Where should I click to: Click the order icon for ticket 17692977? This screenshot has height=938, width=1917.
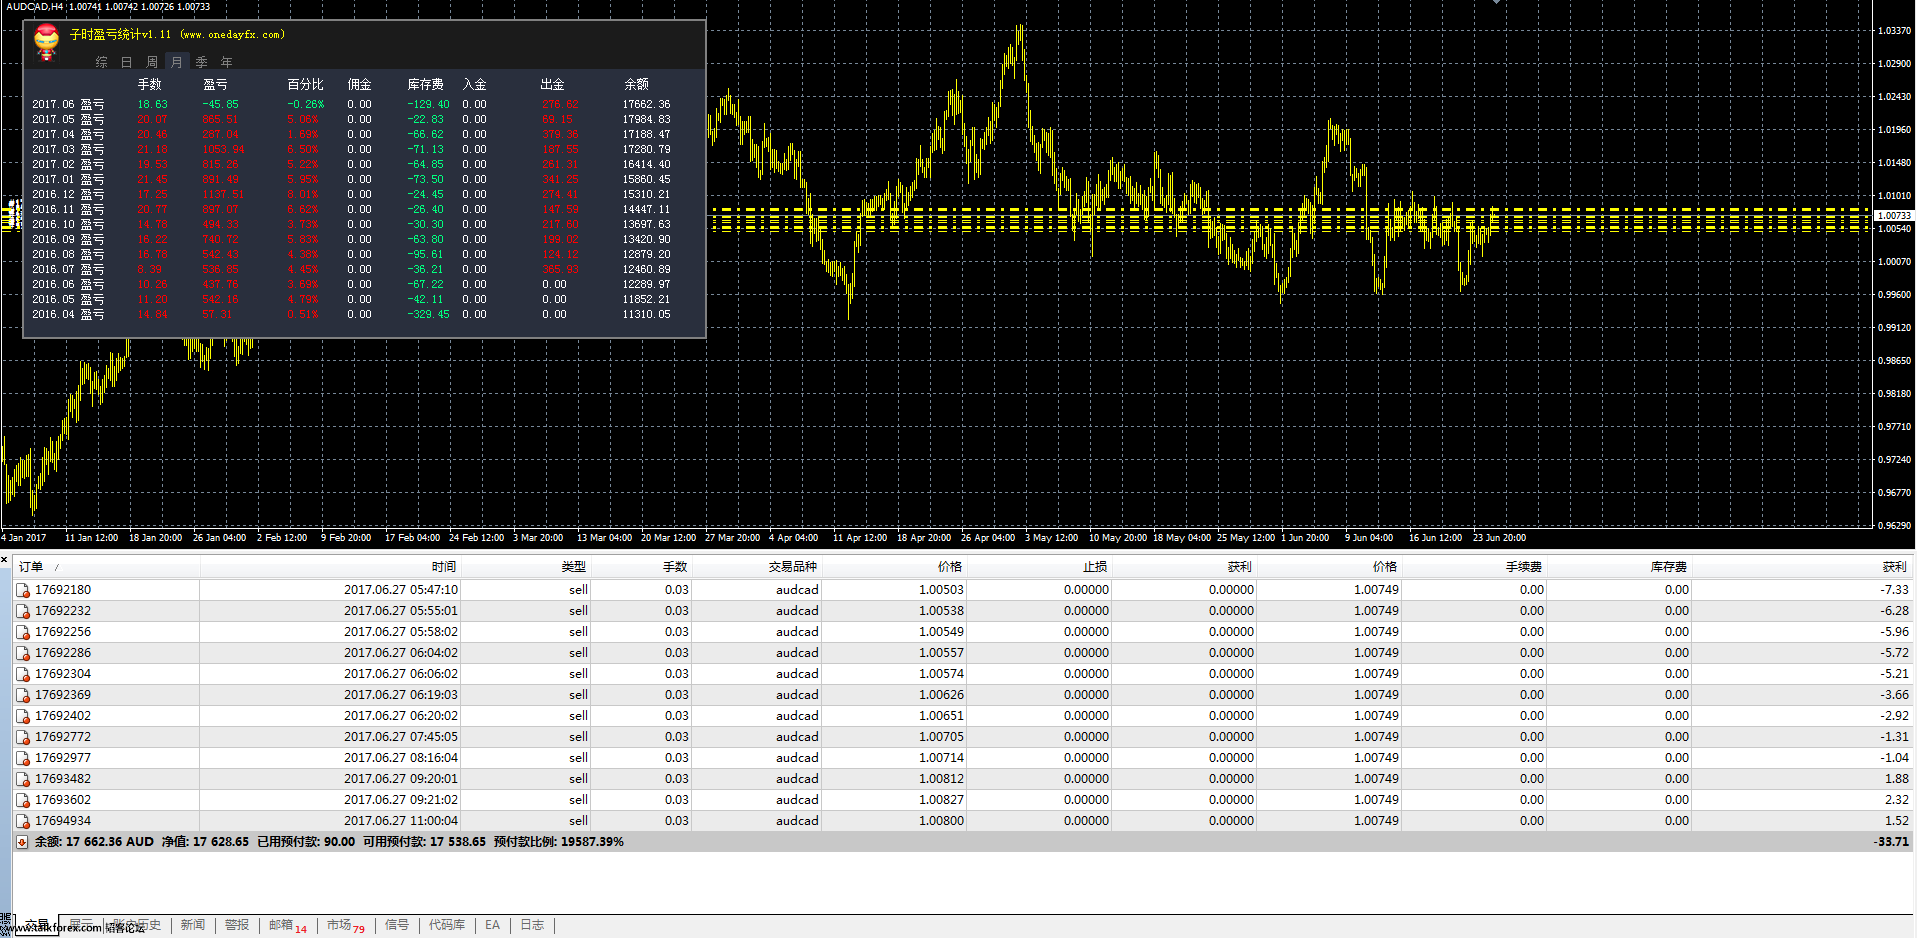[23, 758]
